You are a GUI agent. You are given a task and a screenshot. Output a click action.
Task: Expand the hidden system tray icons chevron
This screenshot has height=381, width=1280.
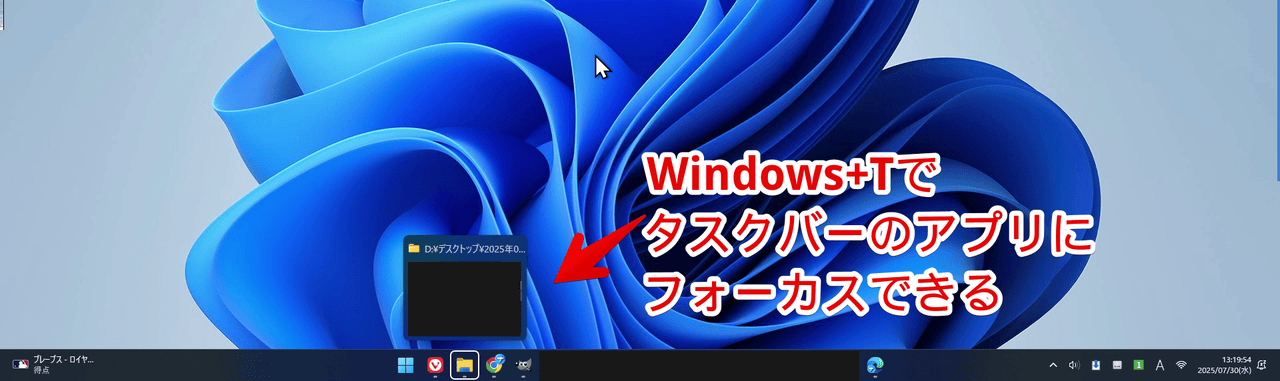click(1052, 365)
